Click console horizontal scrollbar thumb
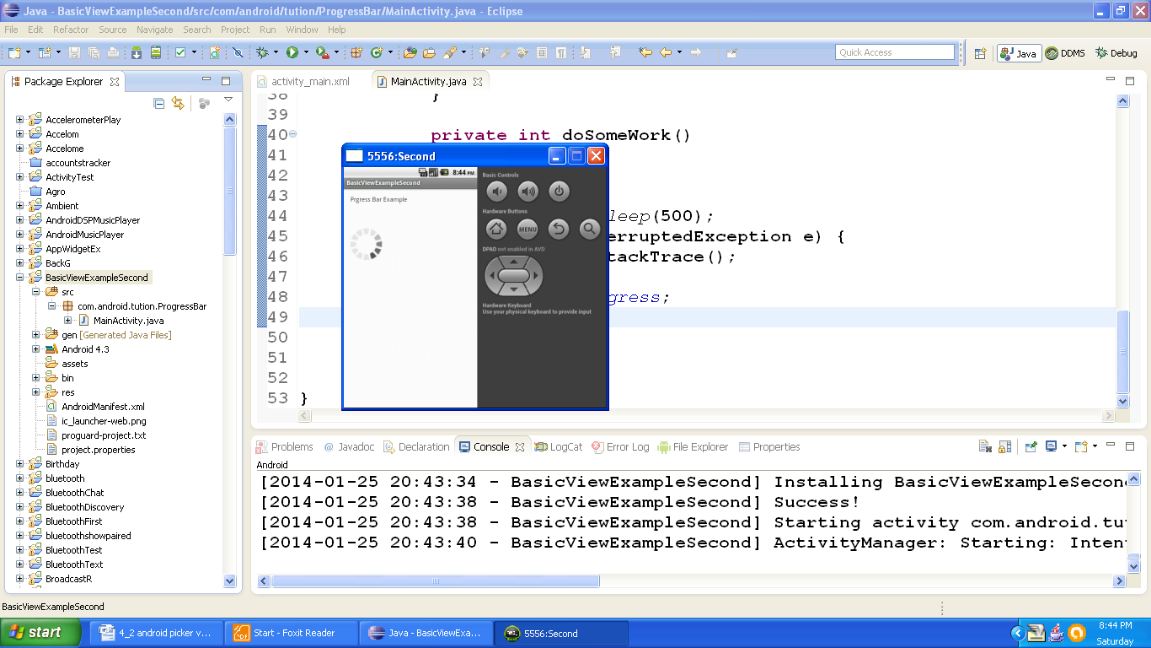The height and width of the screenshot is (648, 1151). (435, 580)
